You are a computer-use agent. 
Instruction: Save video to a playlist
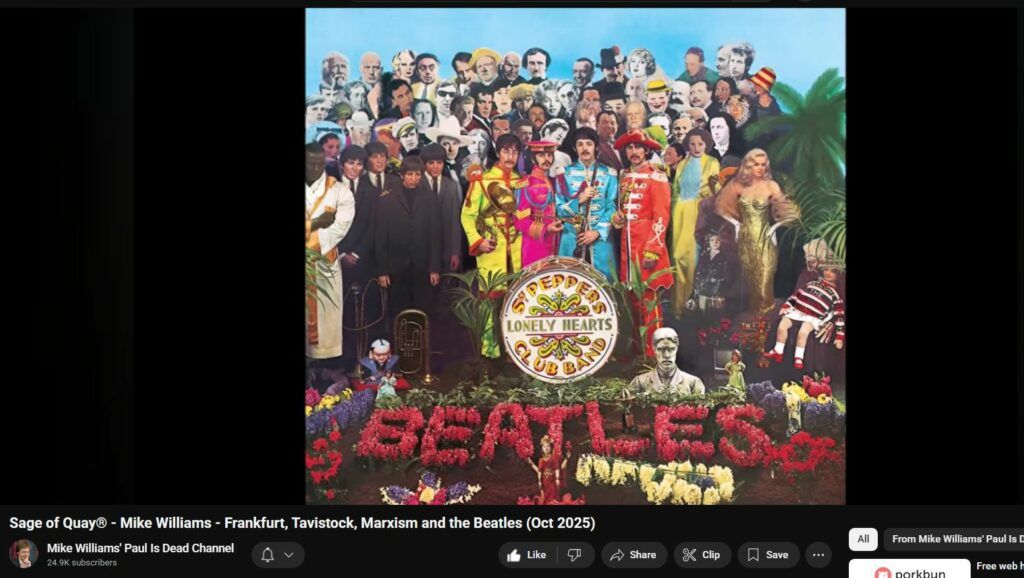768,555
